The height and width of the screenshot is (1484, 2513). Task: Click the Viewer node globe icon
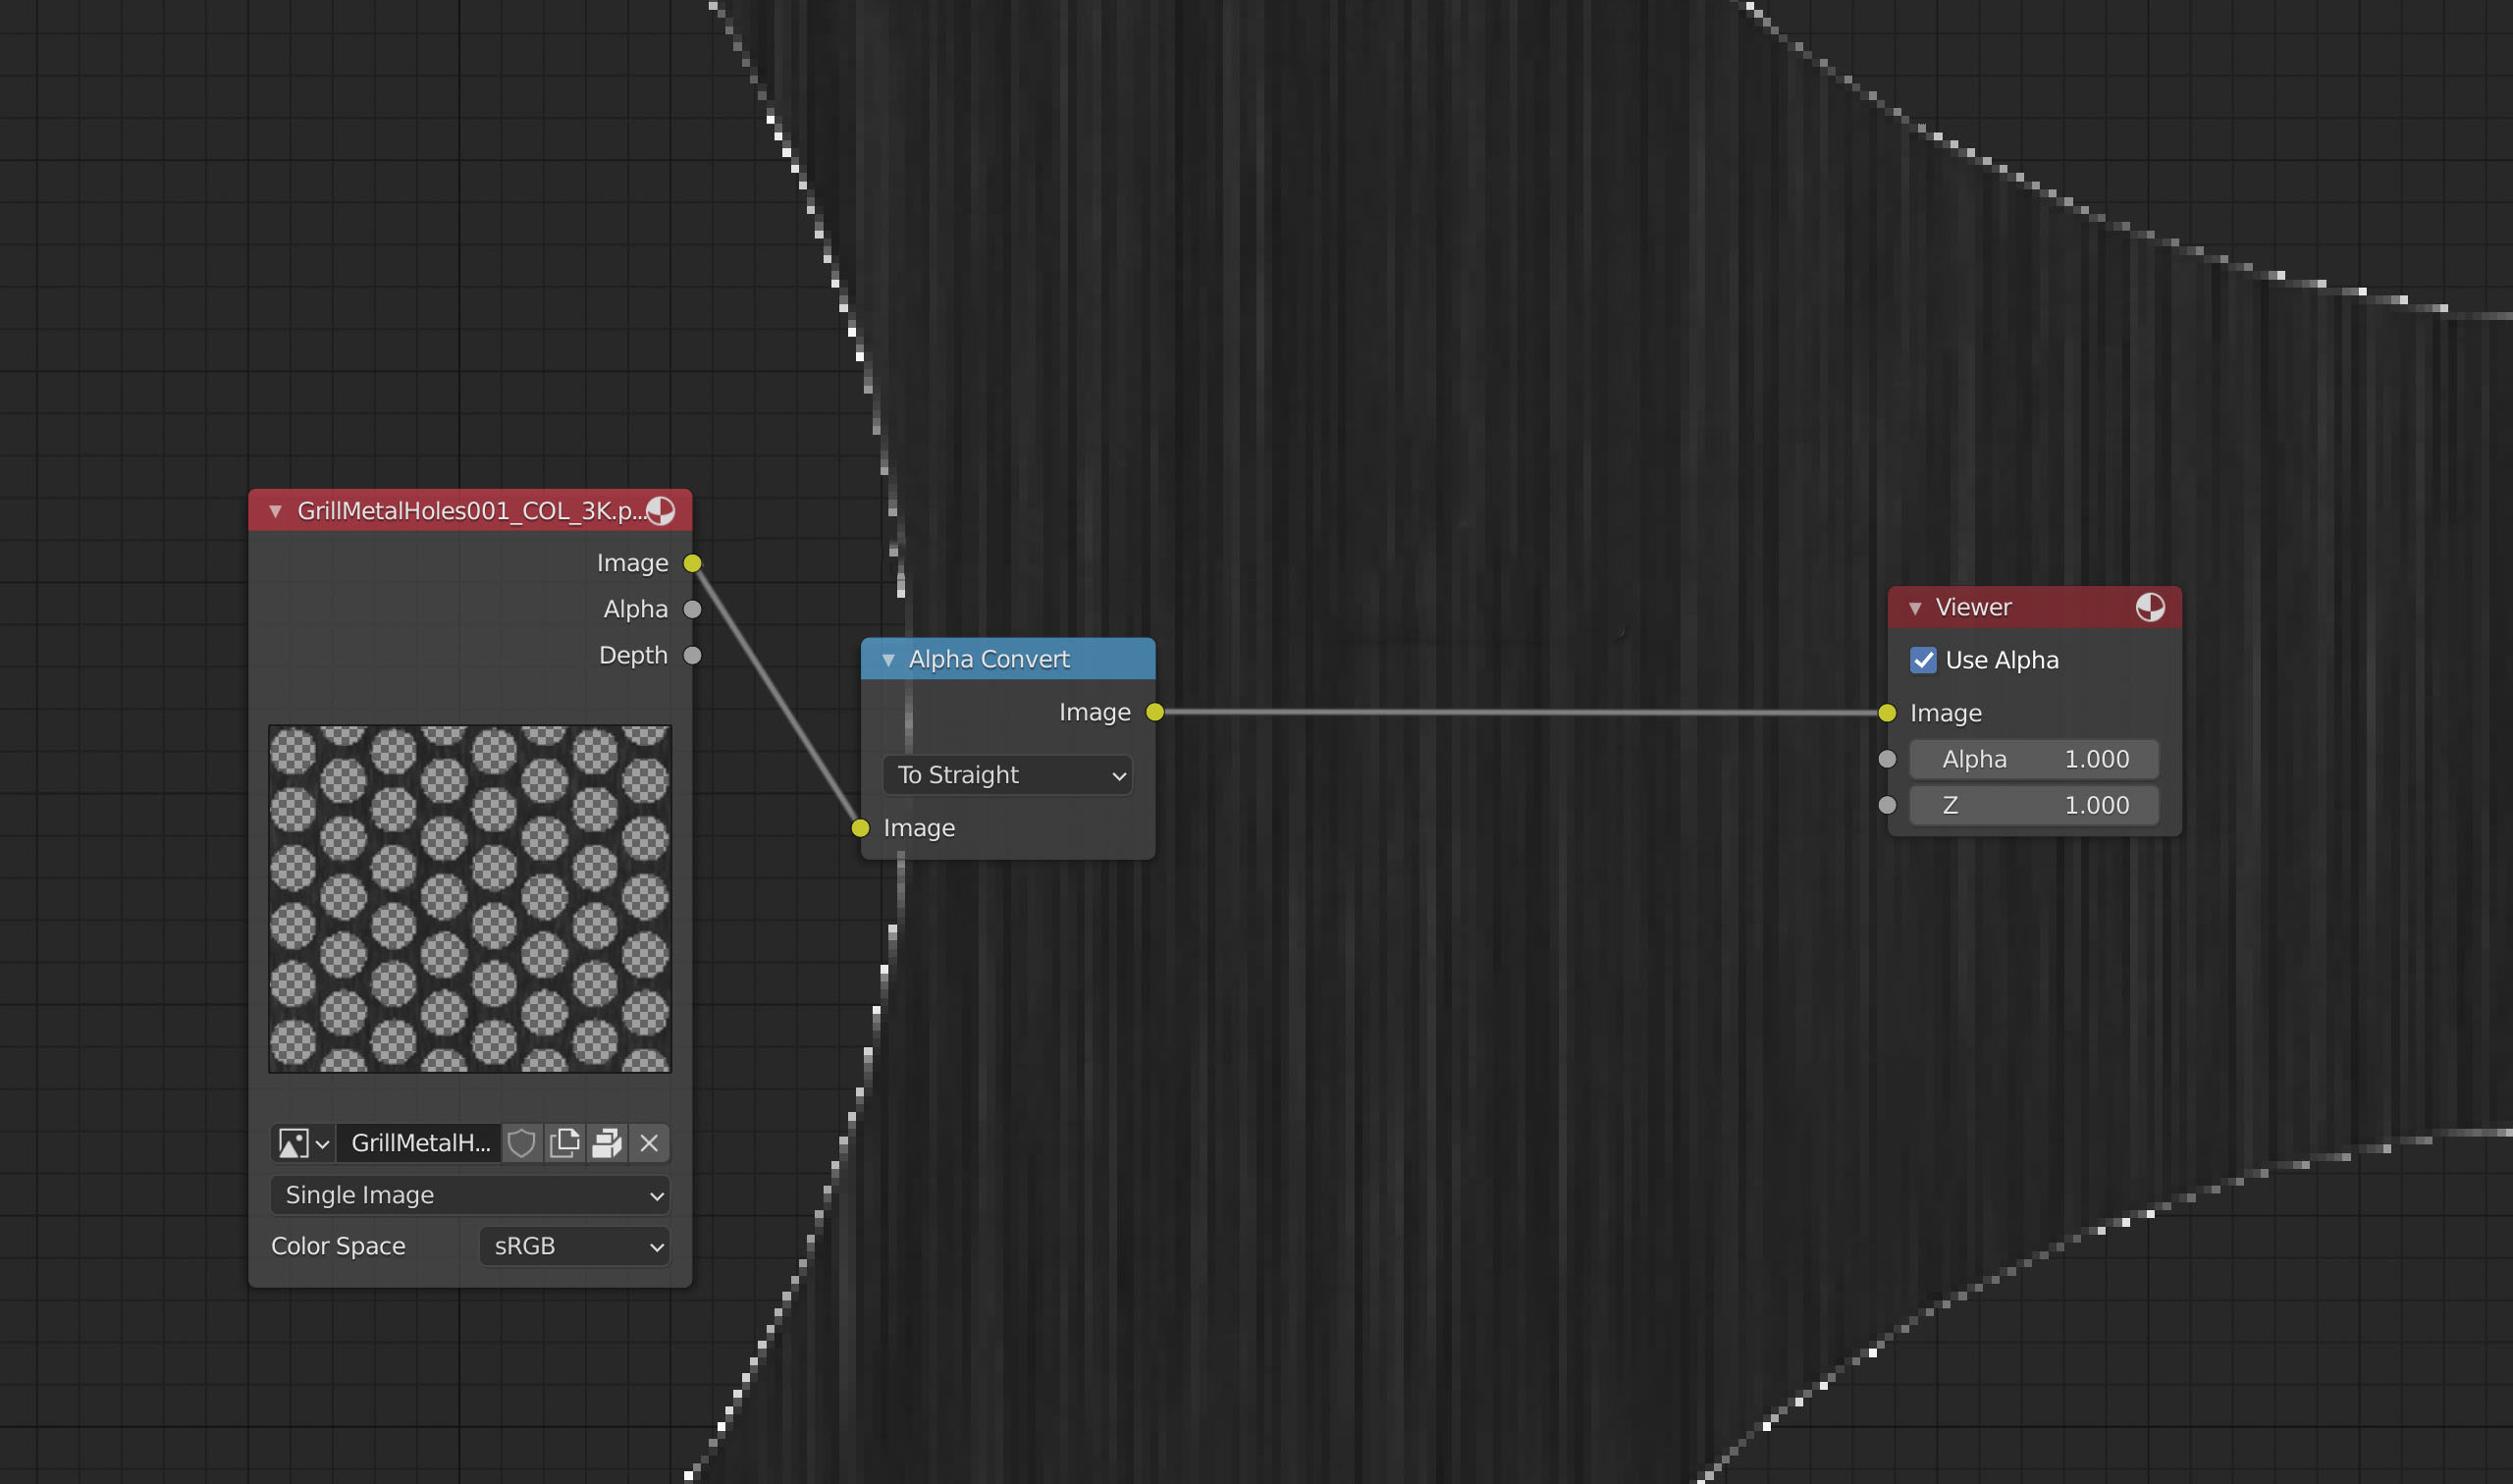click(x=2151, y=606)
